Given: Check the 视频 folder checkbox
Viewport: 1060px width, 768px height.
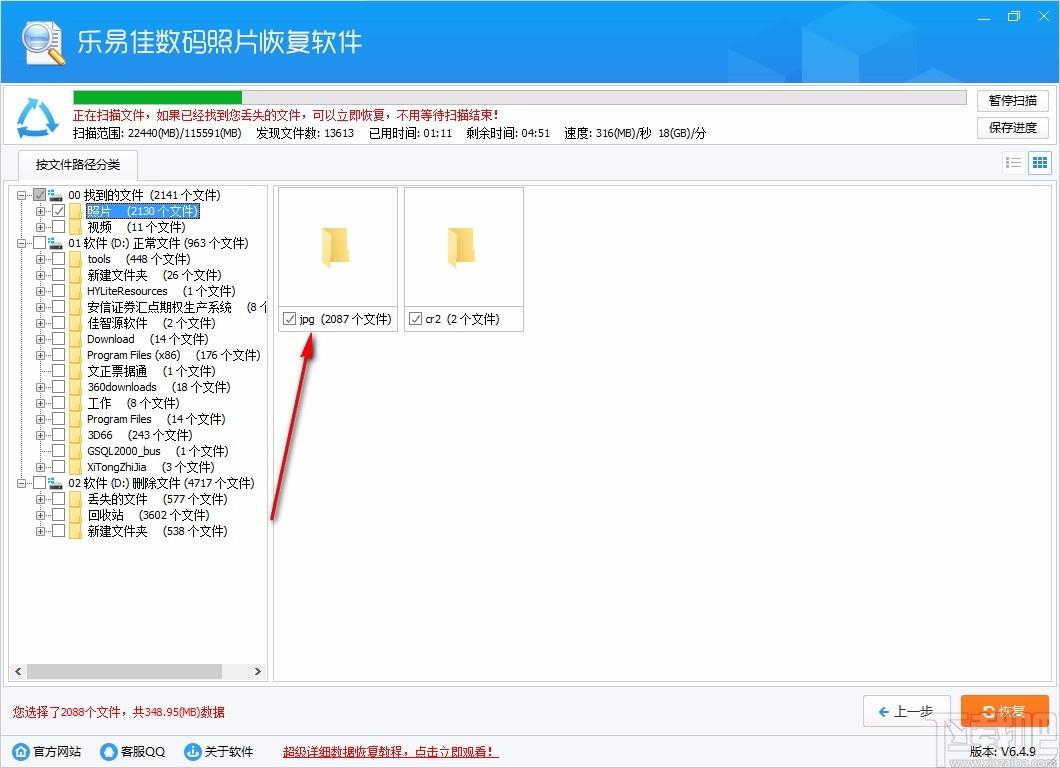Looking at the screenshot, I should (x=59, y=227).
